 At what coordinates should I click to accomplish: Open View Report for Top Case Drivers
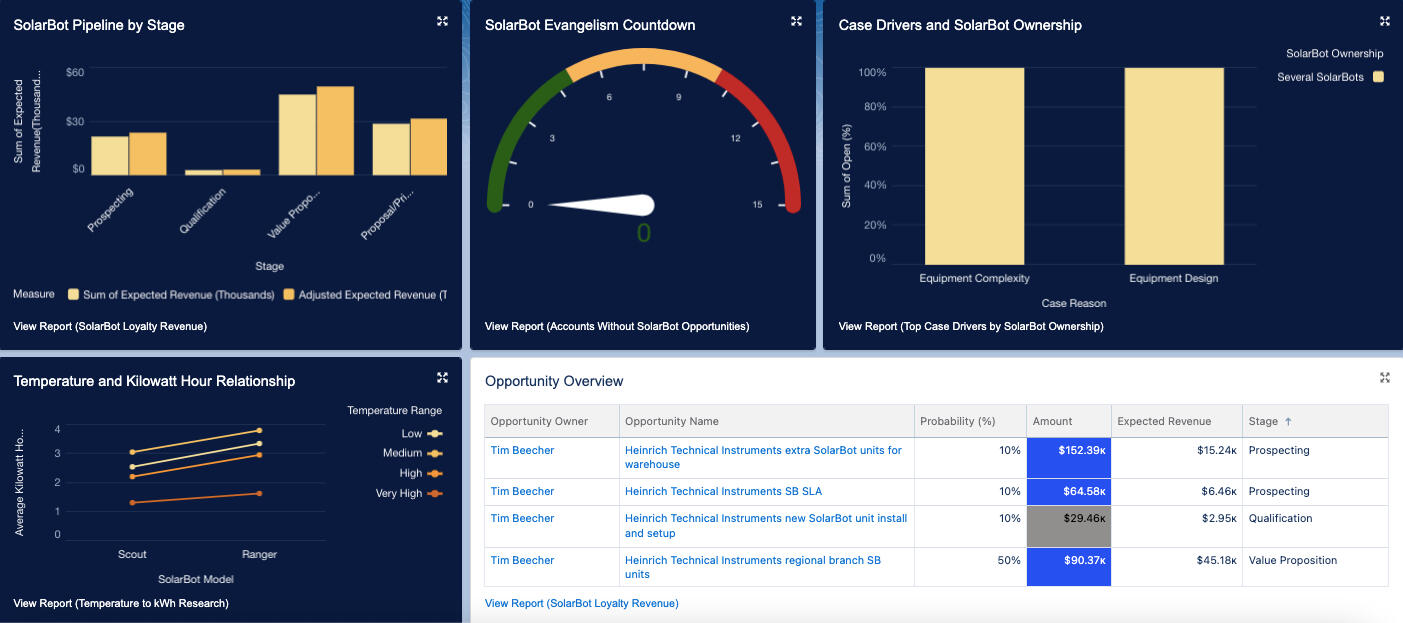point(970,326)
